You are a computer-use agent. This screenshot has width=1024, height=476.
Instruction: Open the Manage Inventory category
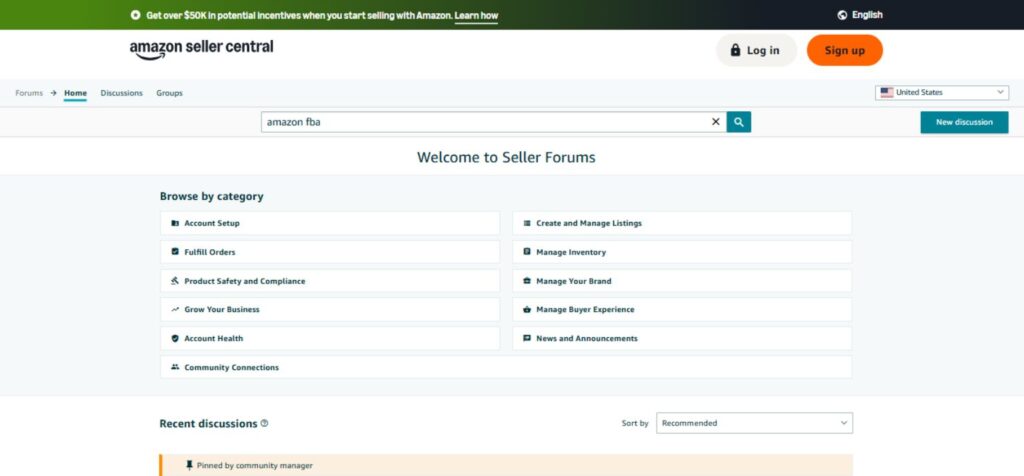(682, 252)
